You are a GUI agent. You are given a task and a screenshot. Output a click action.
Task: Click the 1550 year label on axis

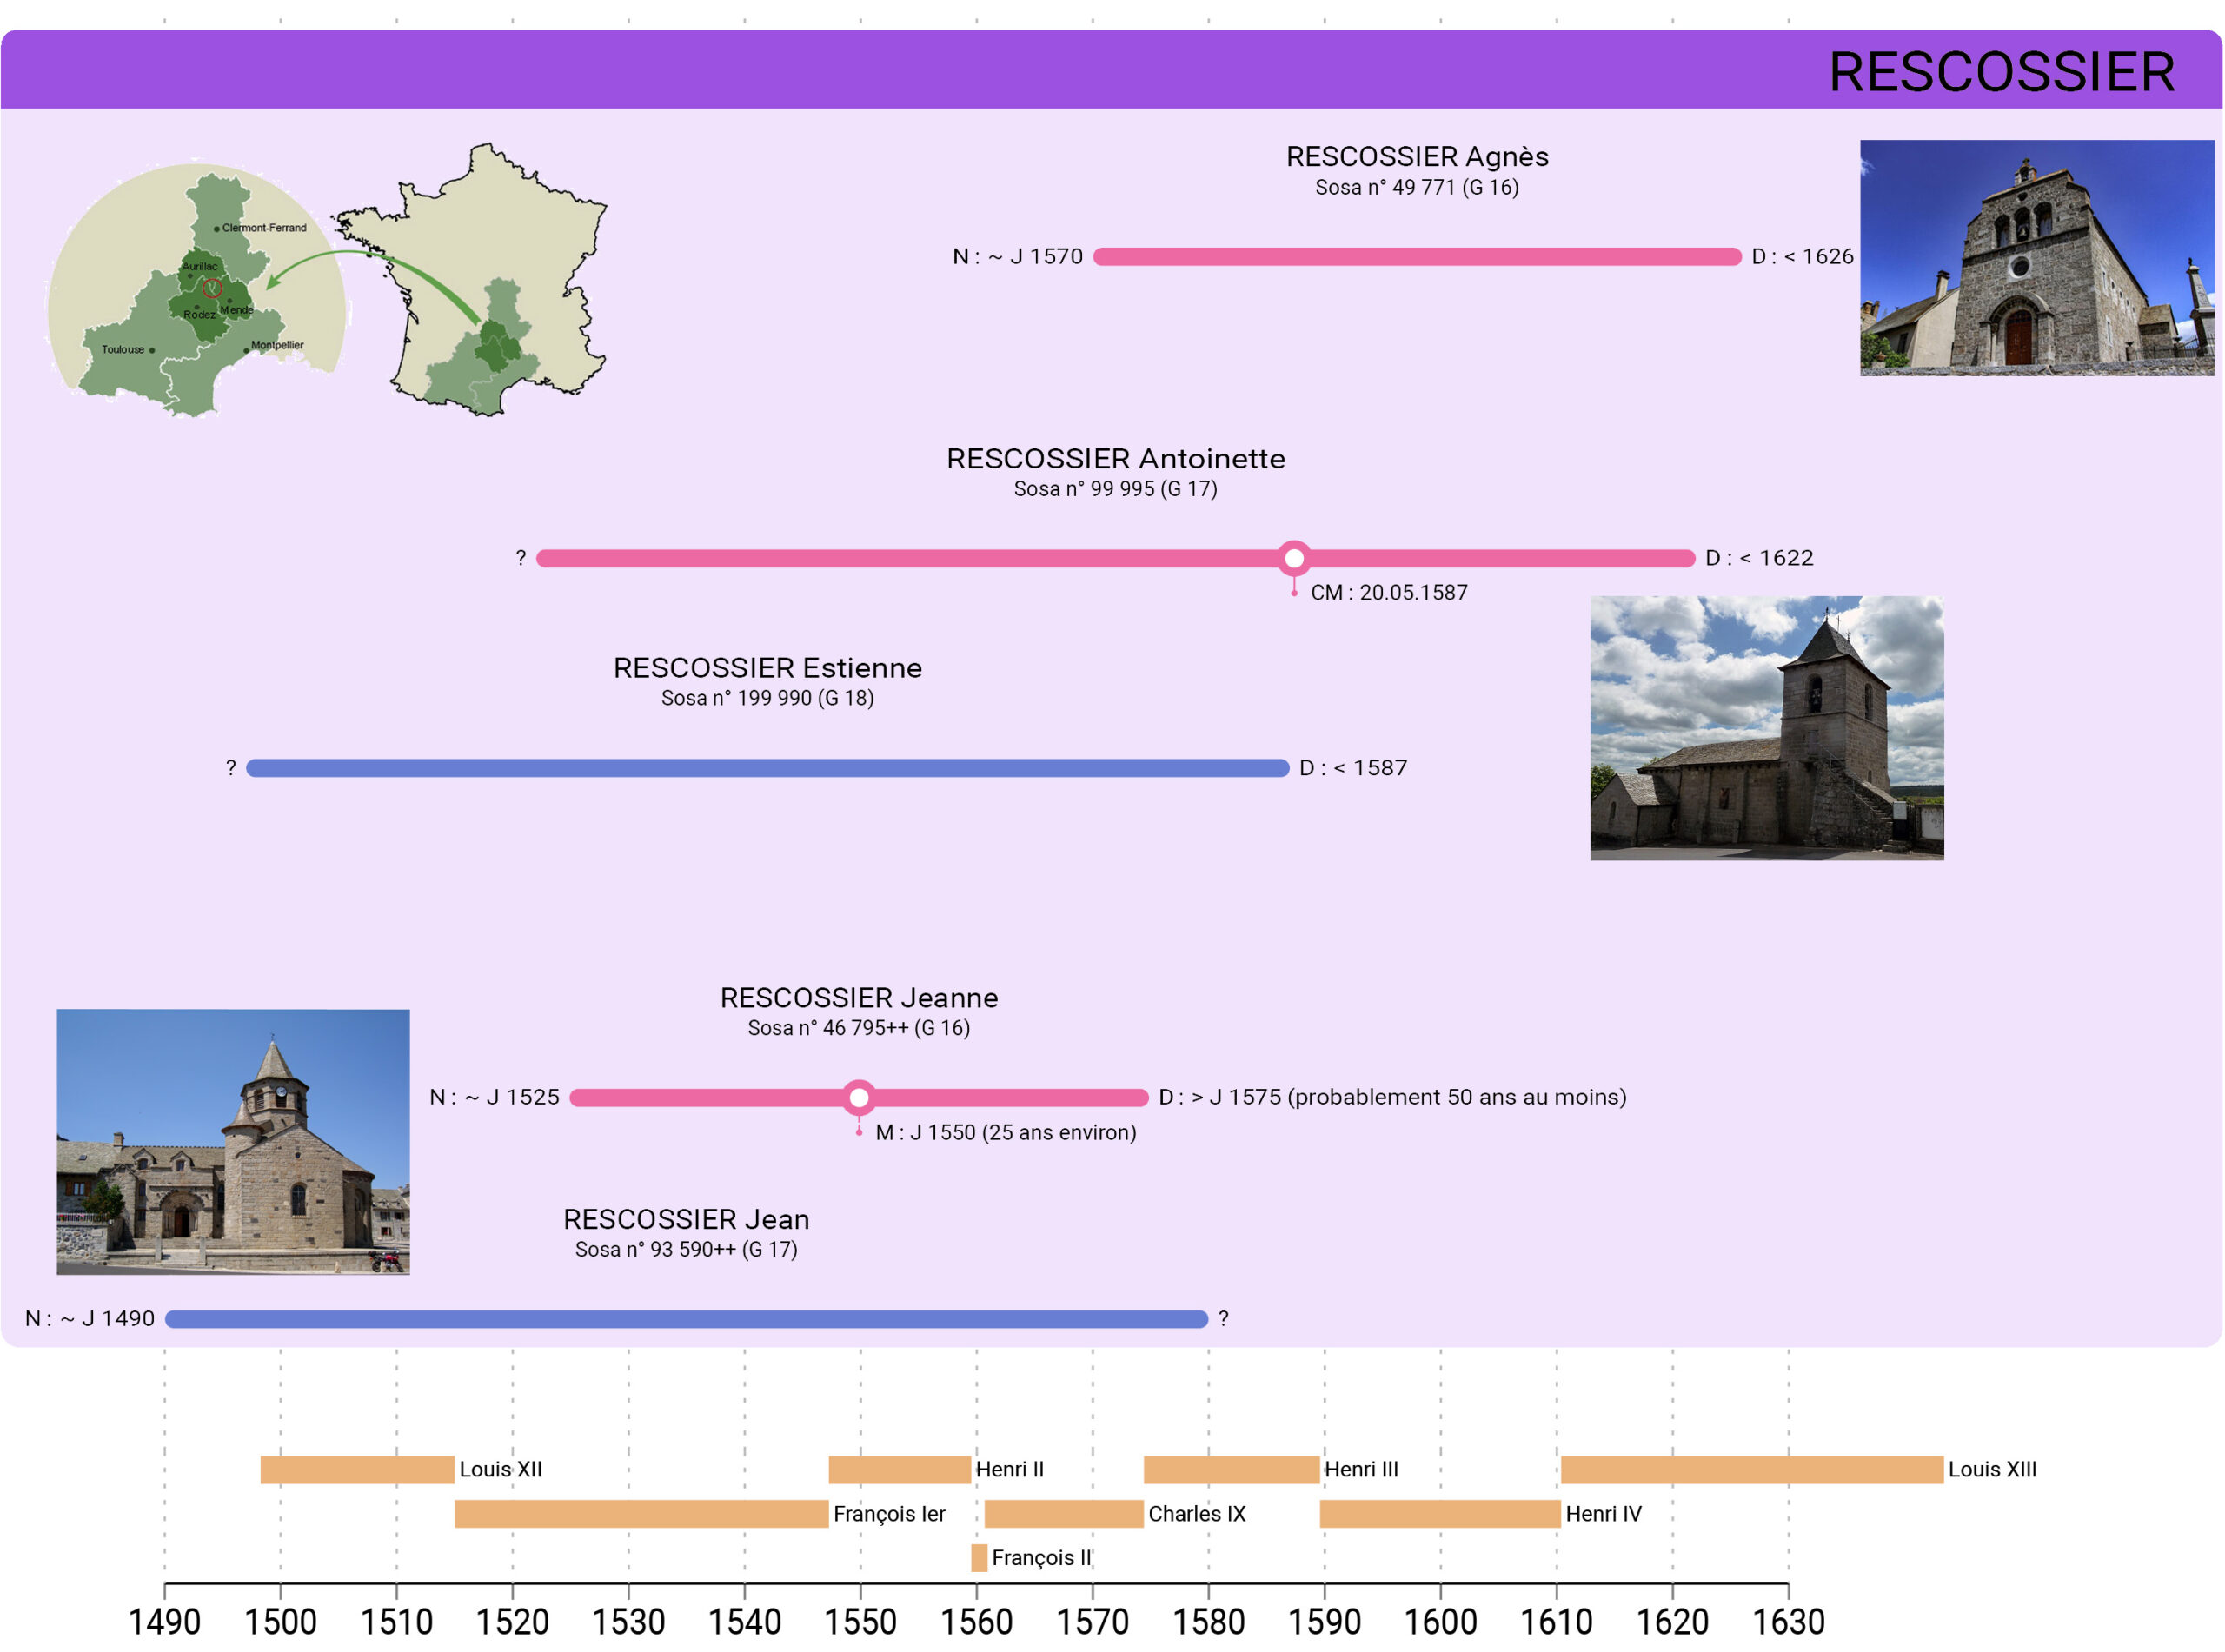[x=860, y=1621]
